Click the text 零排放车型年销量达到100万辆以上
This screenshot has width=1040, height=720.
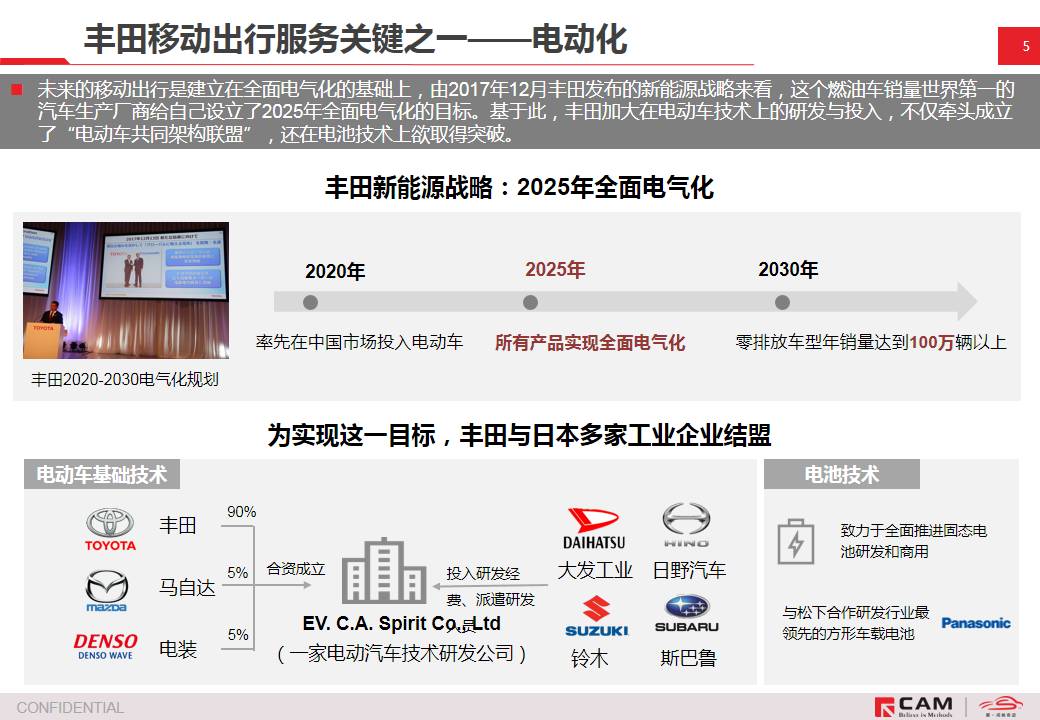pyautogui.click(x=871, y=342)
